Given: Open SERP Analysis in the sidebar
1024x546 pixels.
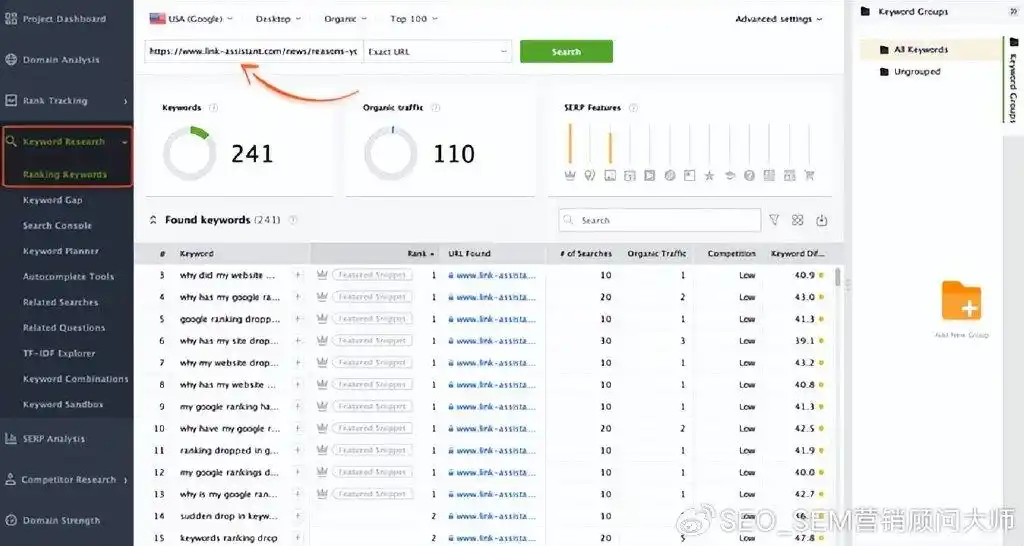Looking at the screenshot, I should (54, 439).
